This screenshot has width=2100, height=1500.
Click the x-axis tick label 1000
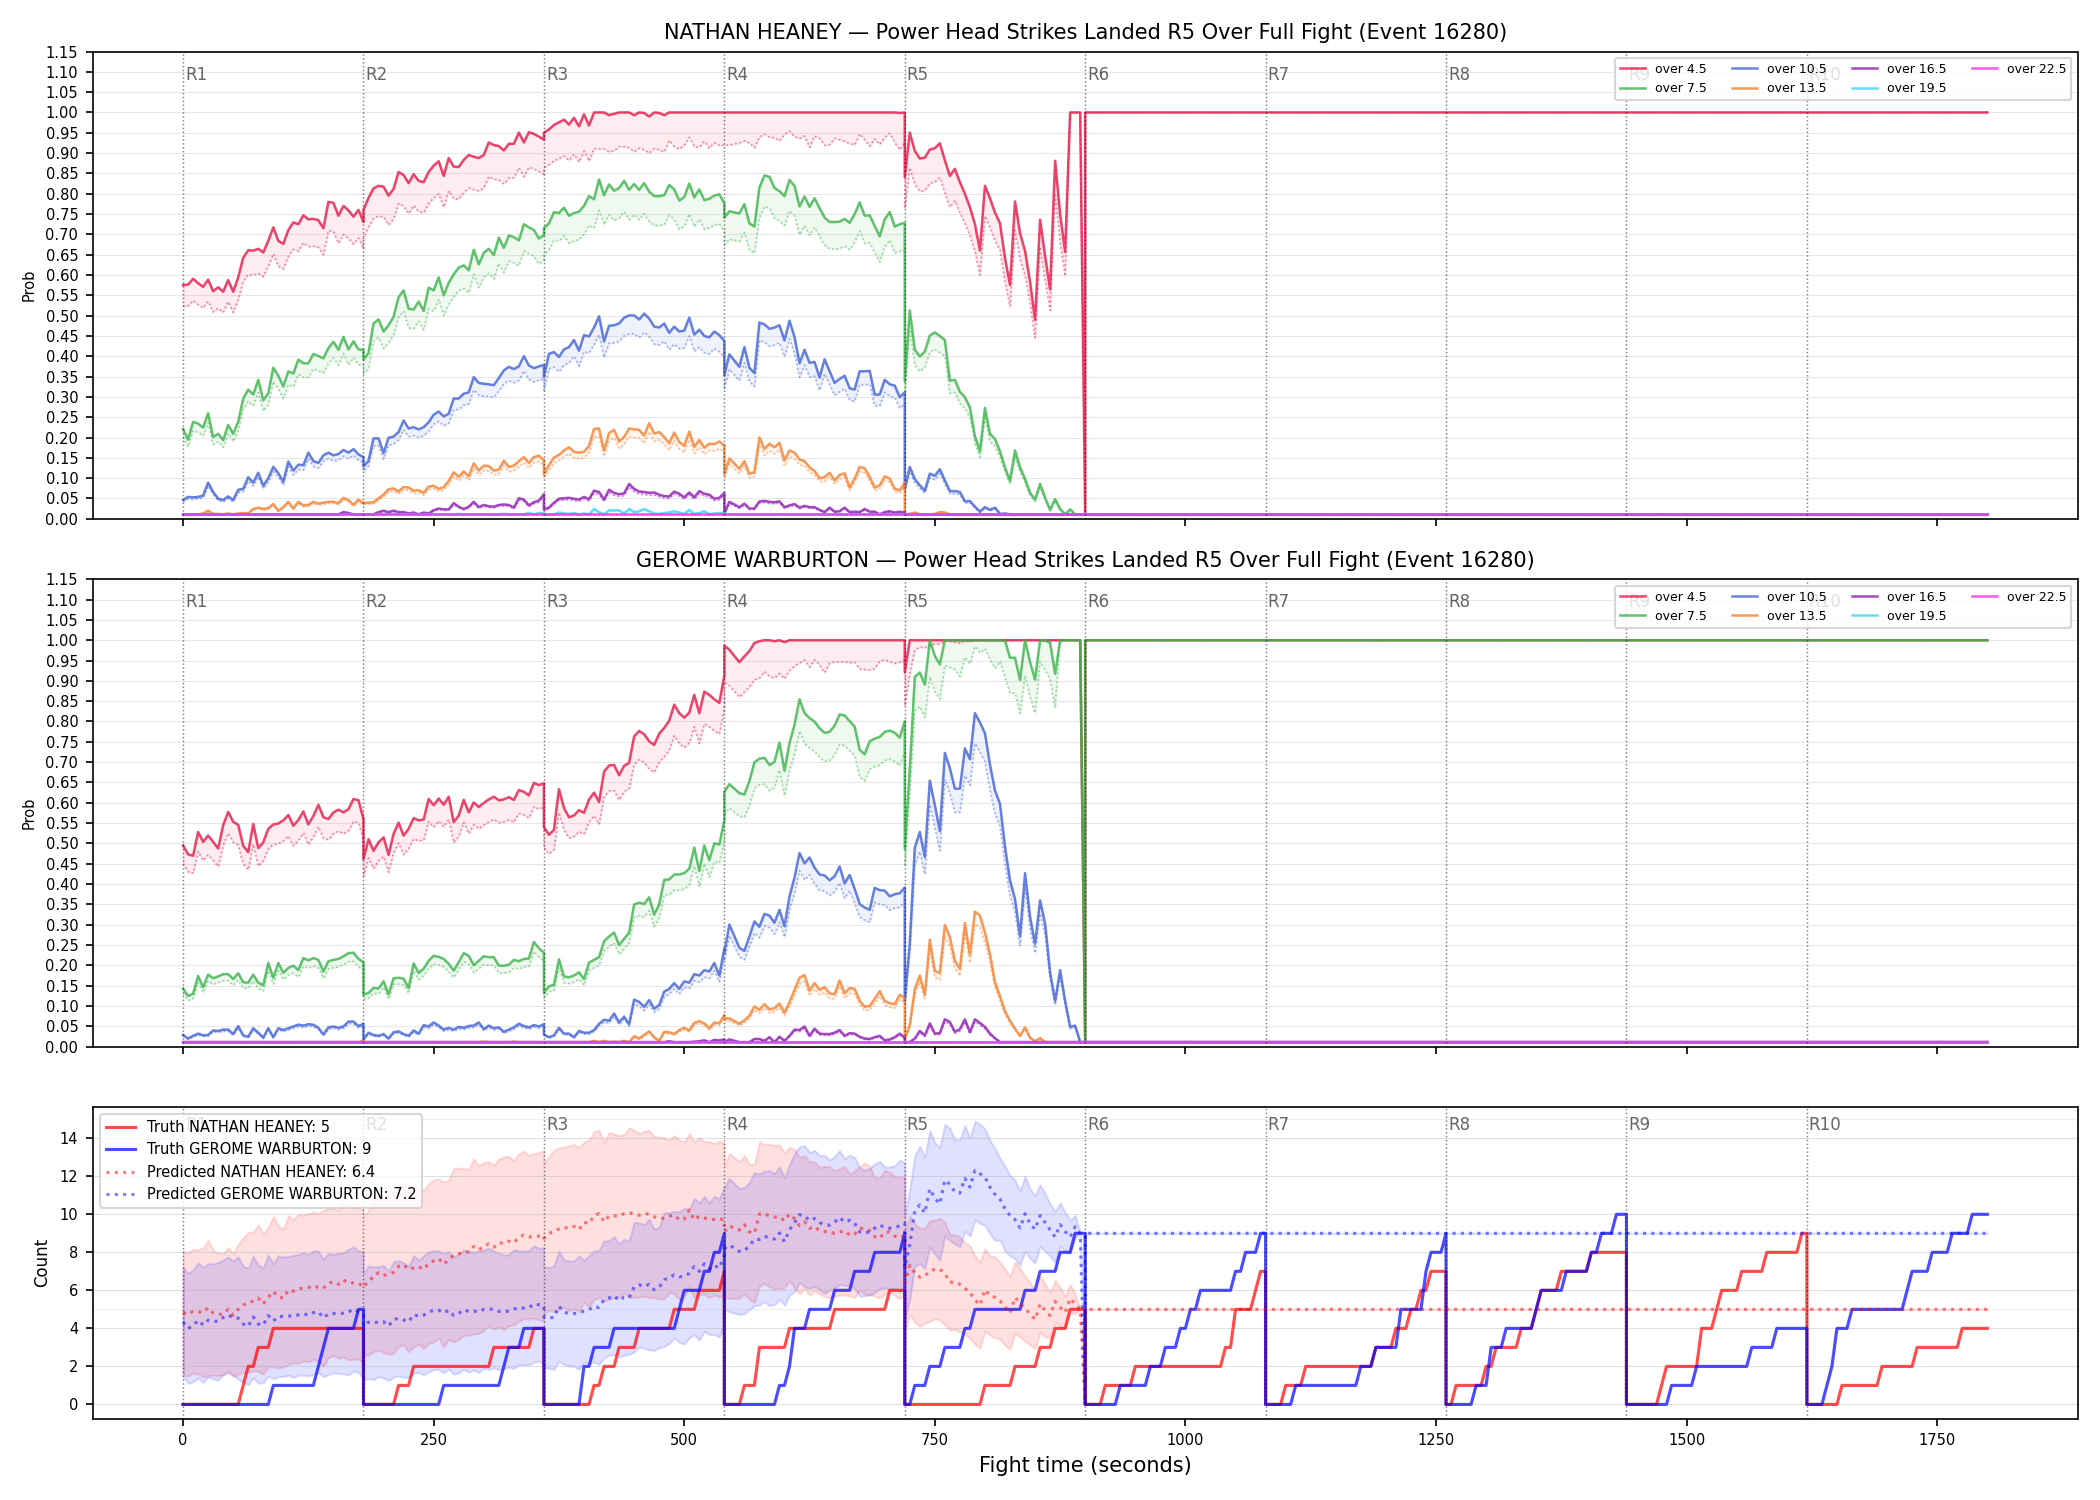(x=1185, y=1440)
